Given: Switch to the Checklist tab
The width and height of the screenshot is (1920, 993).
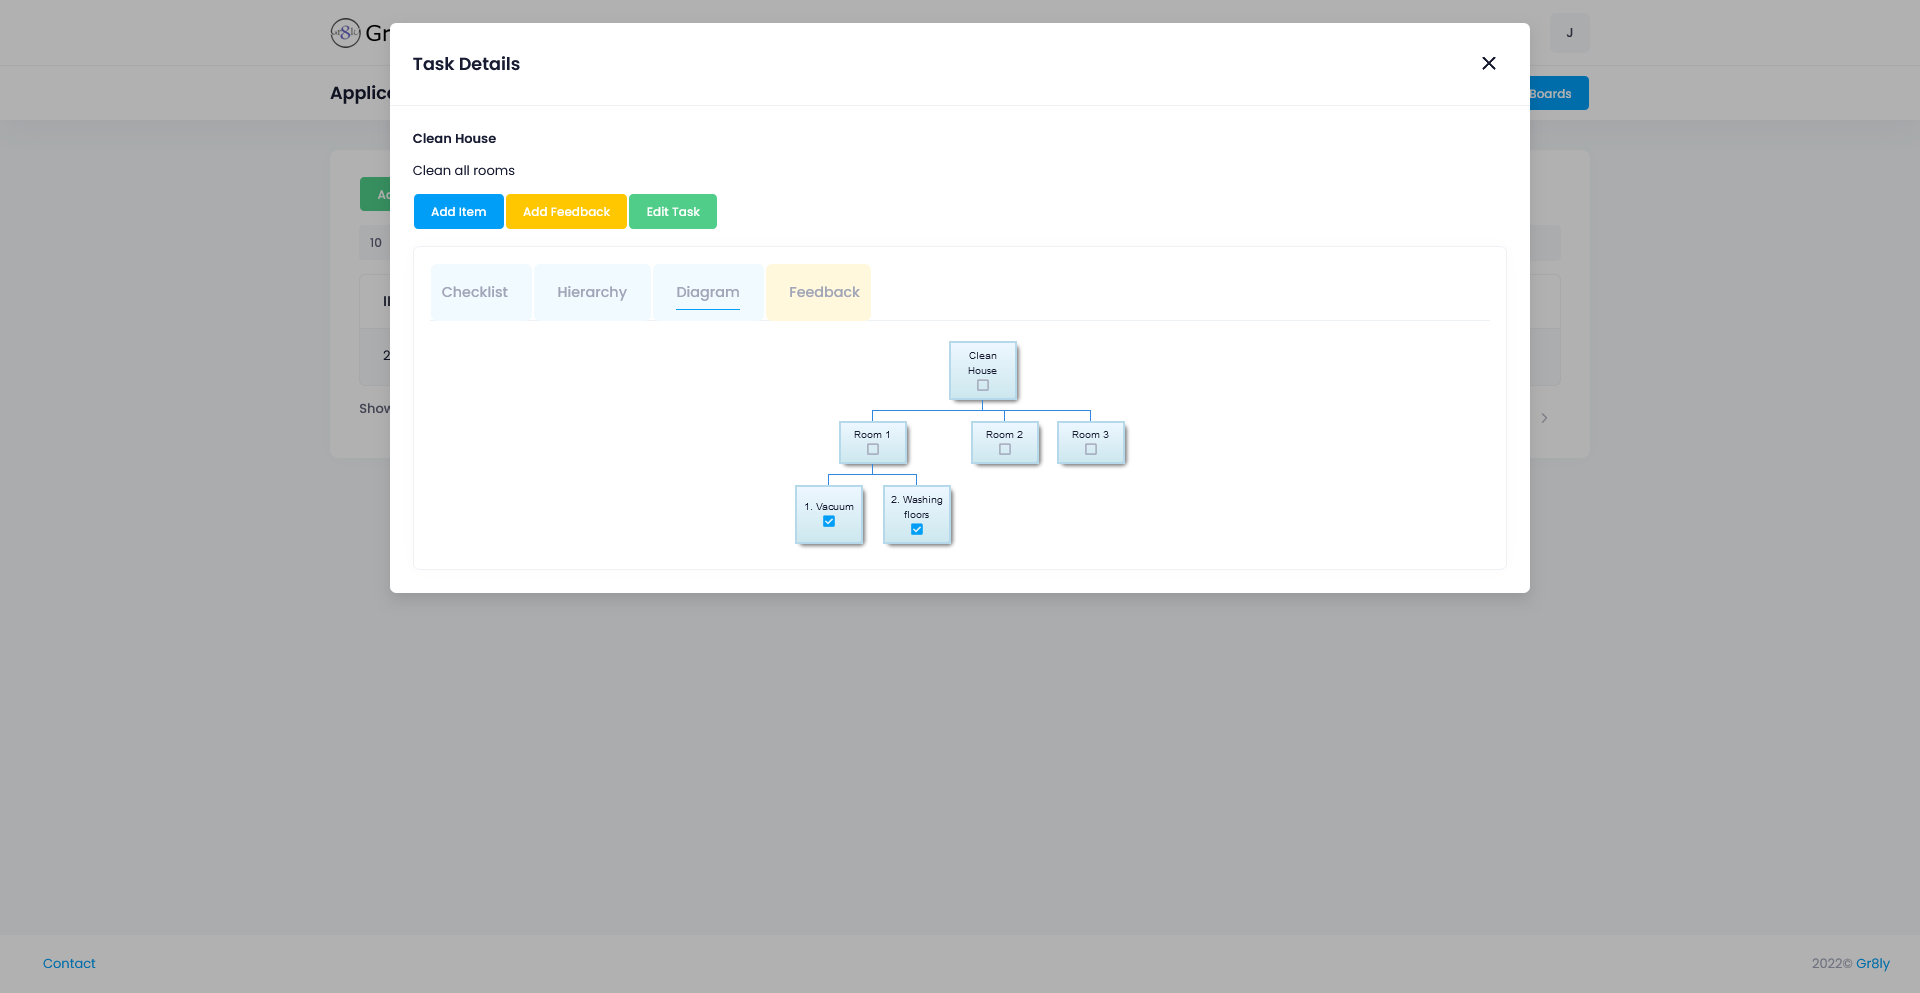Looking at the screenshot, I should tap(476, 292).
